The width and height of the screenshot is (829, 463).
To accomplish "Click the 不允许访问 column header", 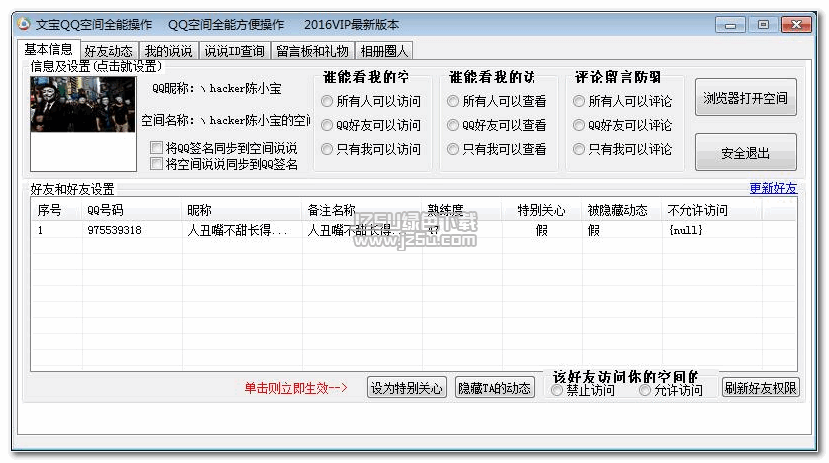I will coord(712,210).
